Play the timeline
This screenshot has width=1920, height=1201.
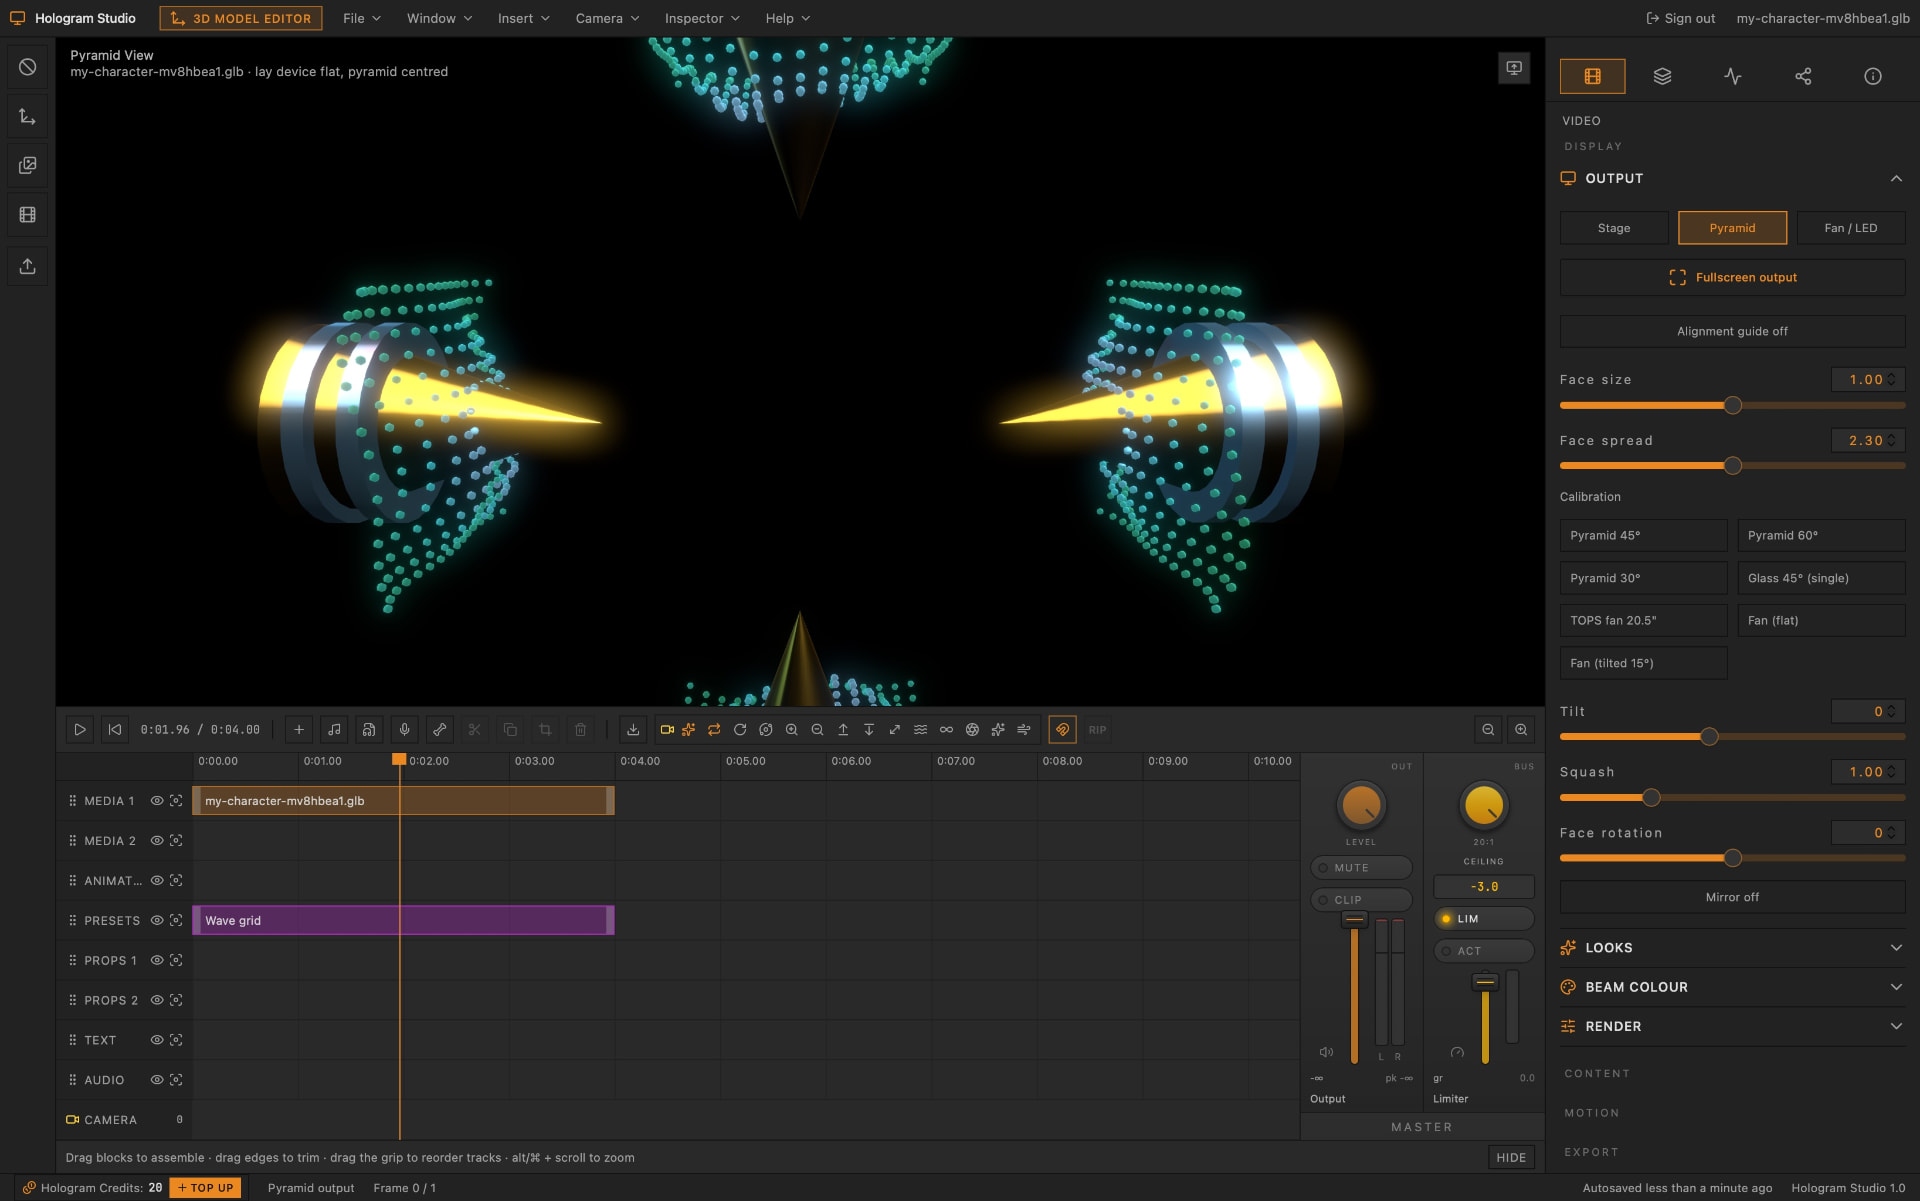tap(80, 730)
